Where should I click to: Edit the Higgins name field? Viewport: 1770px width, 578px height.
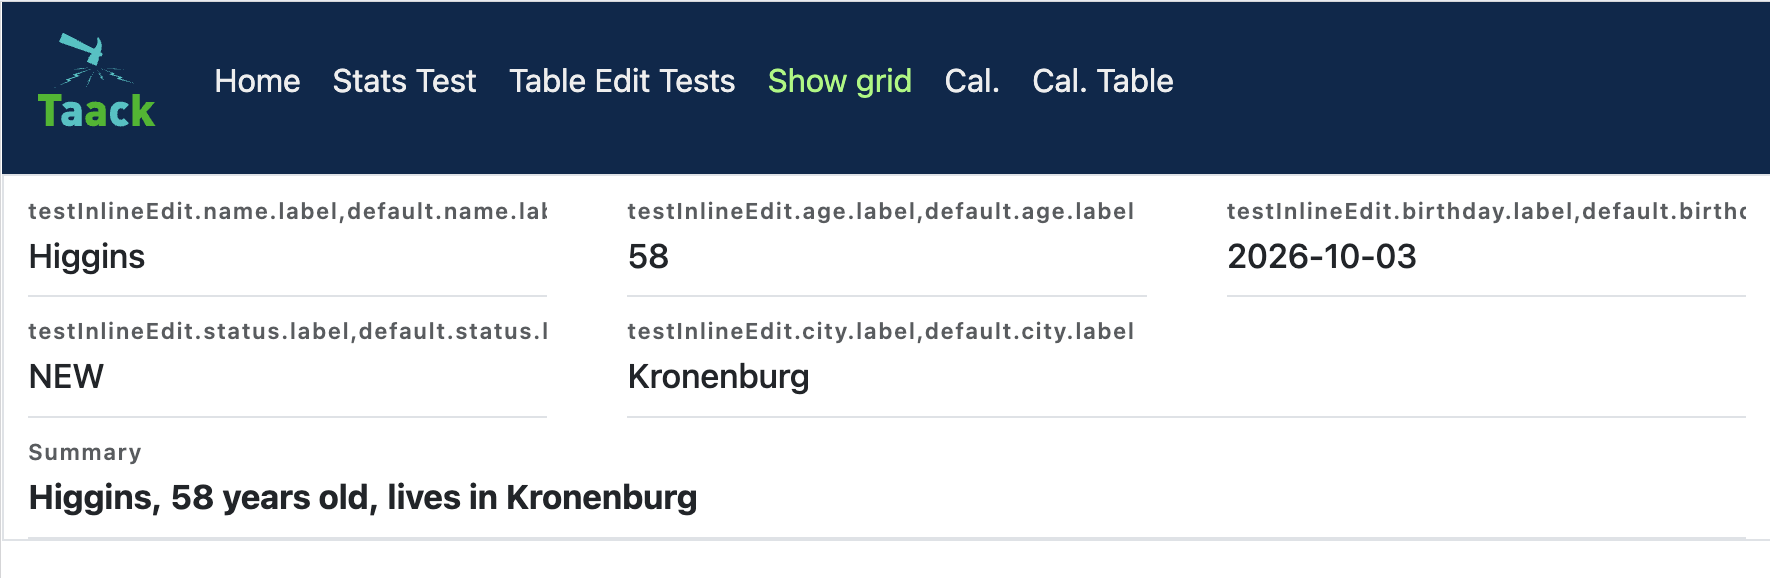[287, 257]
